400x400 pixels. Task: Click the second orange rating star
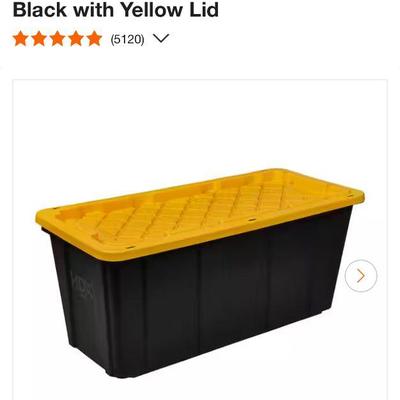coord(39,39)
